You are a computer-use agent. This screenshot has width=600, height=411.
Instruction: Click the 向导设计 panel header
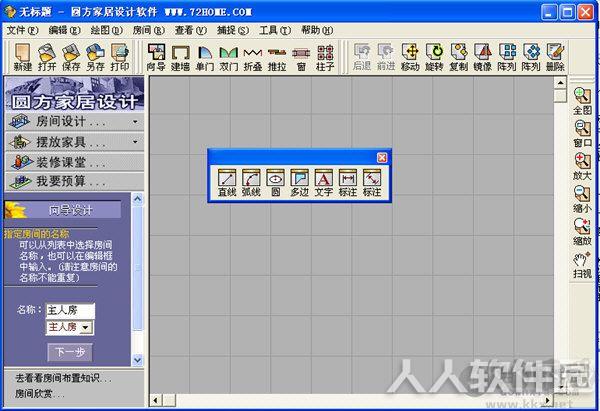pyautogui.click(x=63, y=210)
